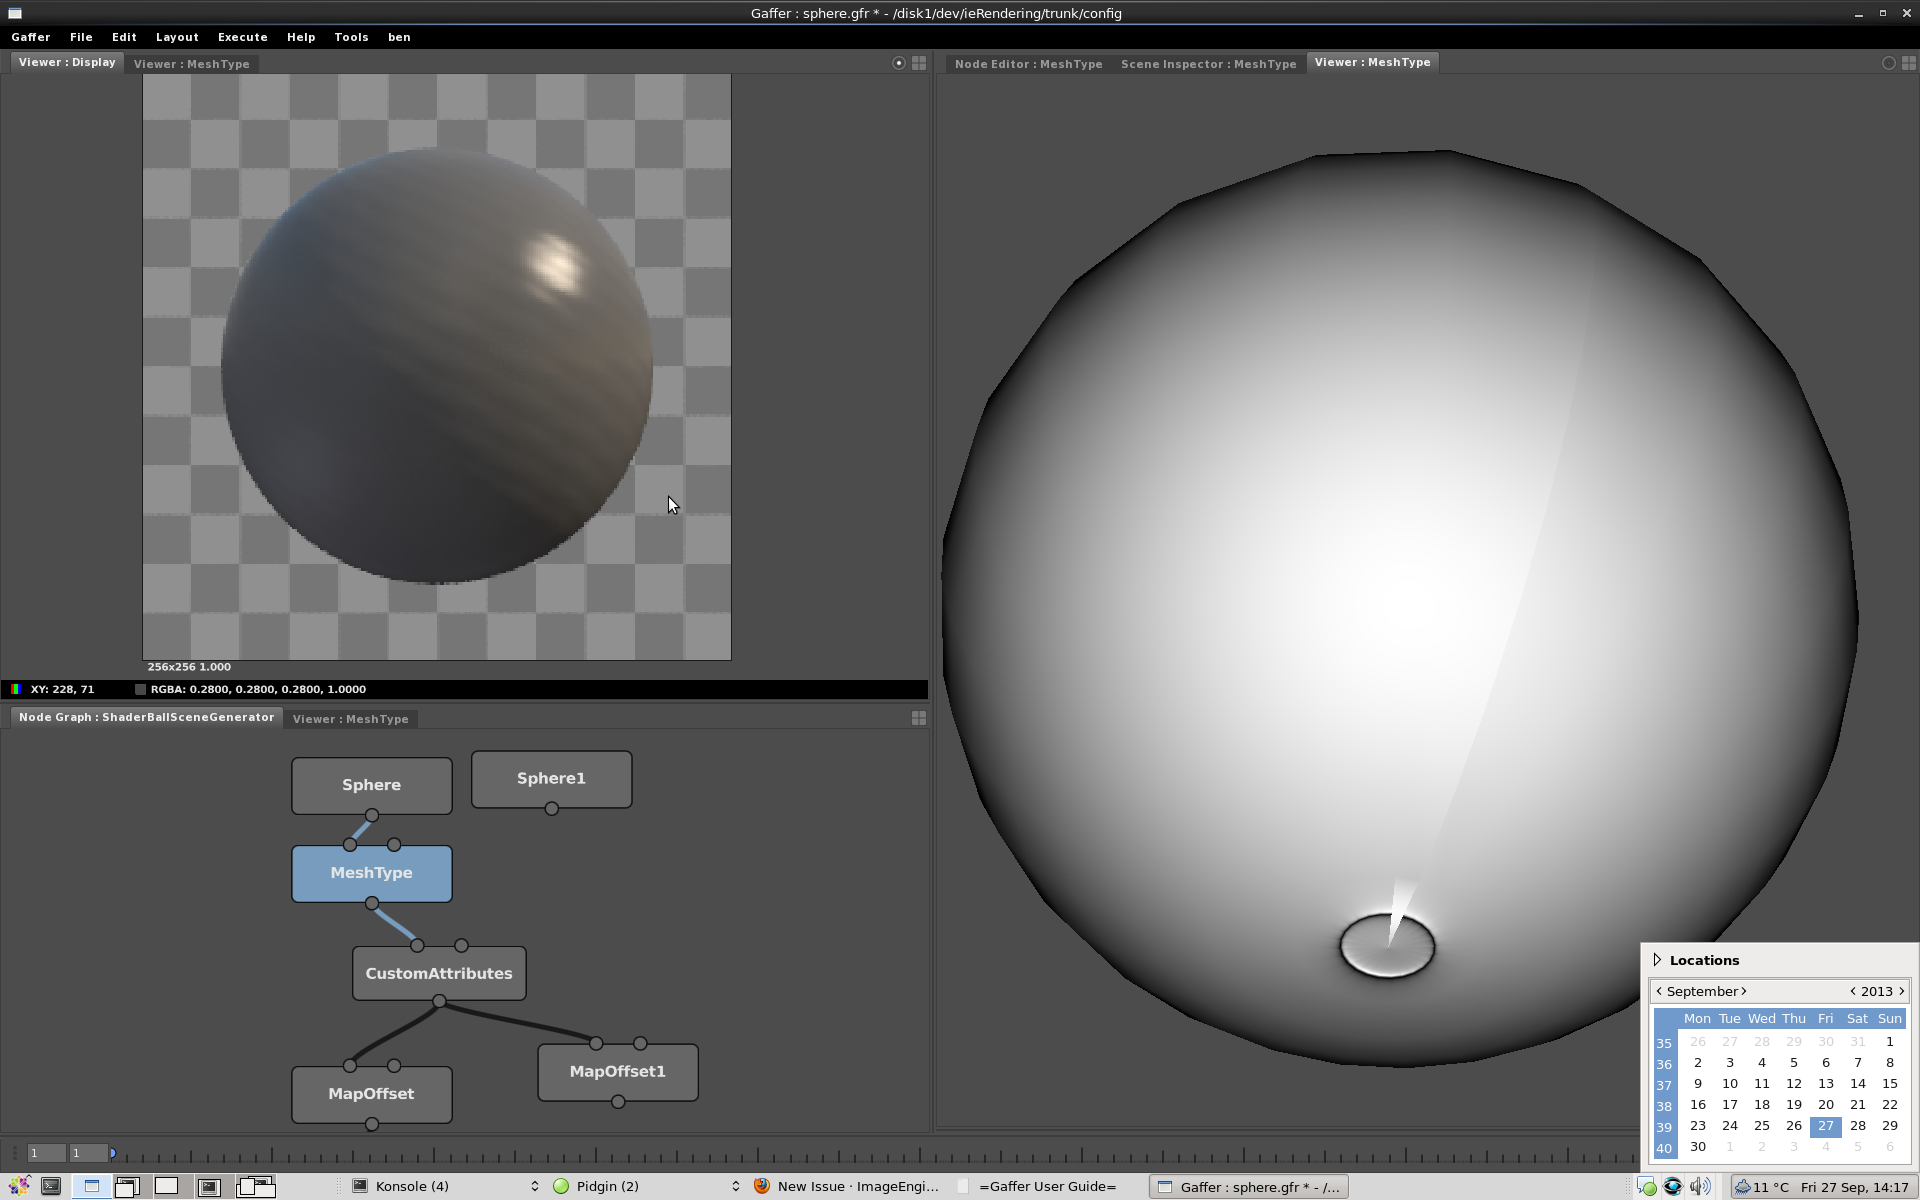This screenshot has height=1200, width=1920.
Task: Click the first frame number field on timeline
Action: (46, 1153)
